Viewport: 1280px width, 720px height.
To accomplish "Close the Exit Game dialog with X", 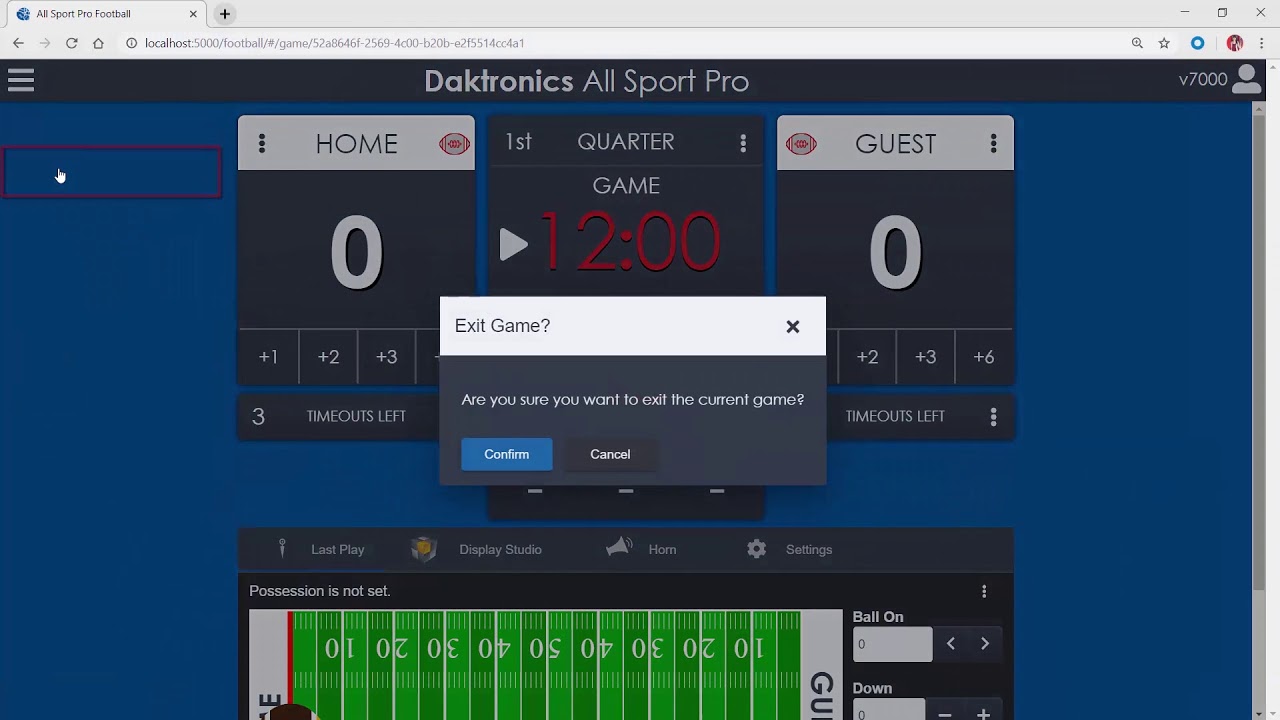I will coord(793,326).
